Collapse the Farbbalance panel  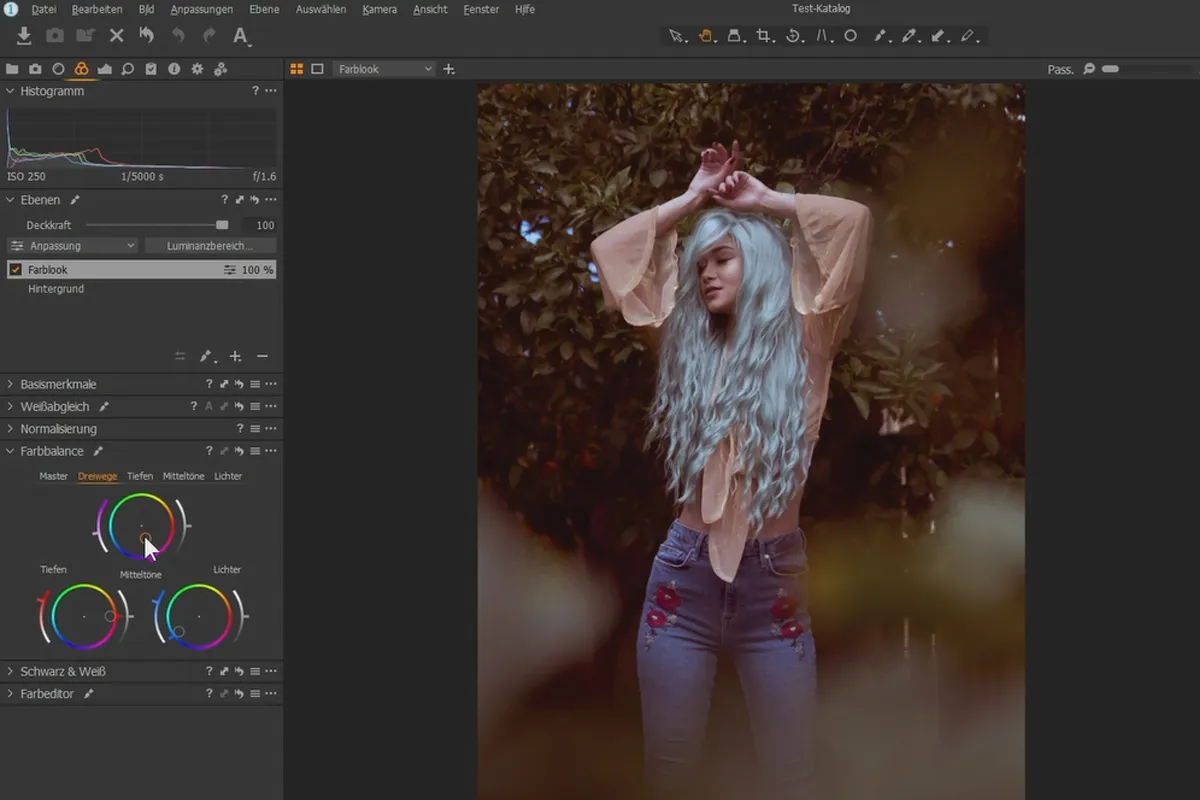coord(11,451)
